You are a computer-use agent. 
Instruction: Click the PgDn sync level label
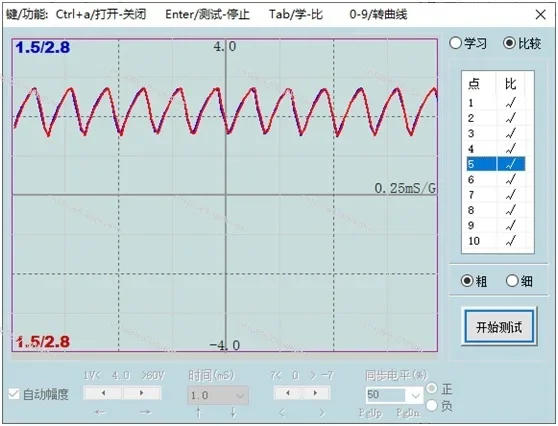coord(408,413)
